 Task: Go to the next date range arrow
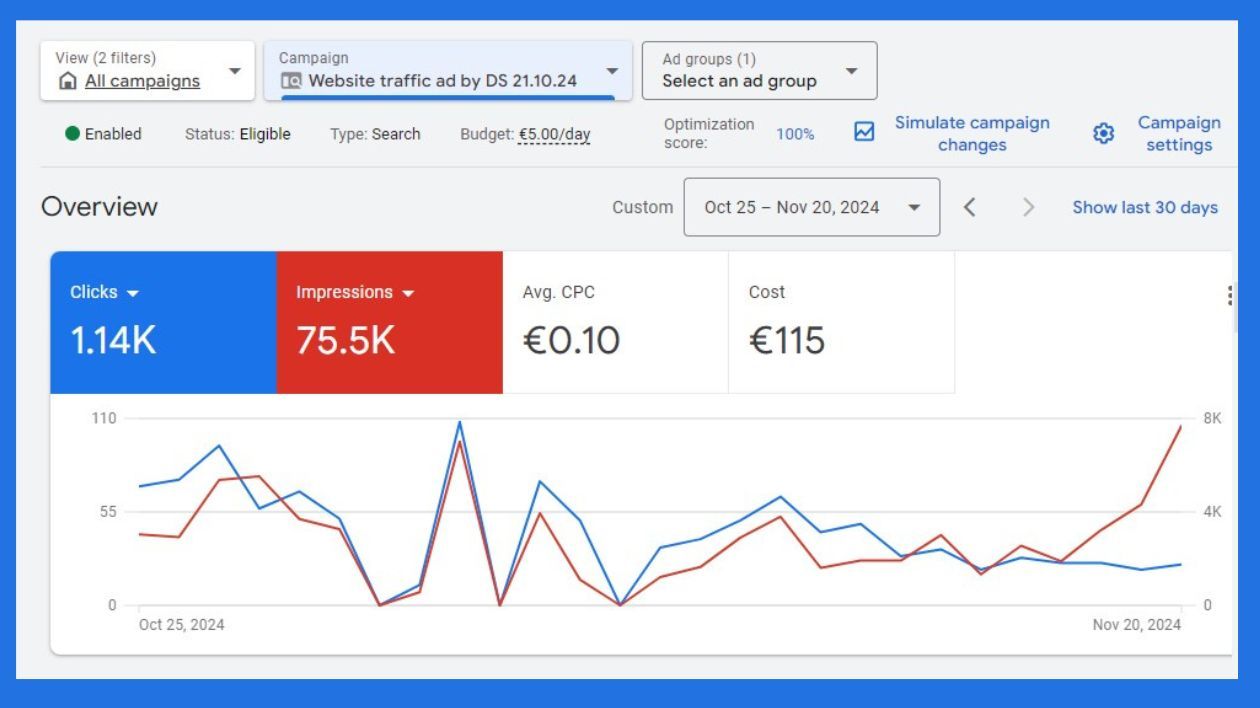1028,207
